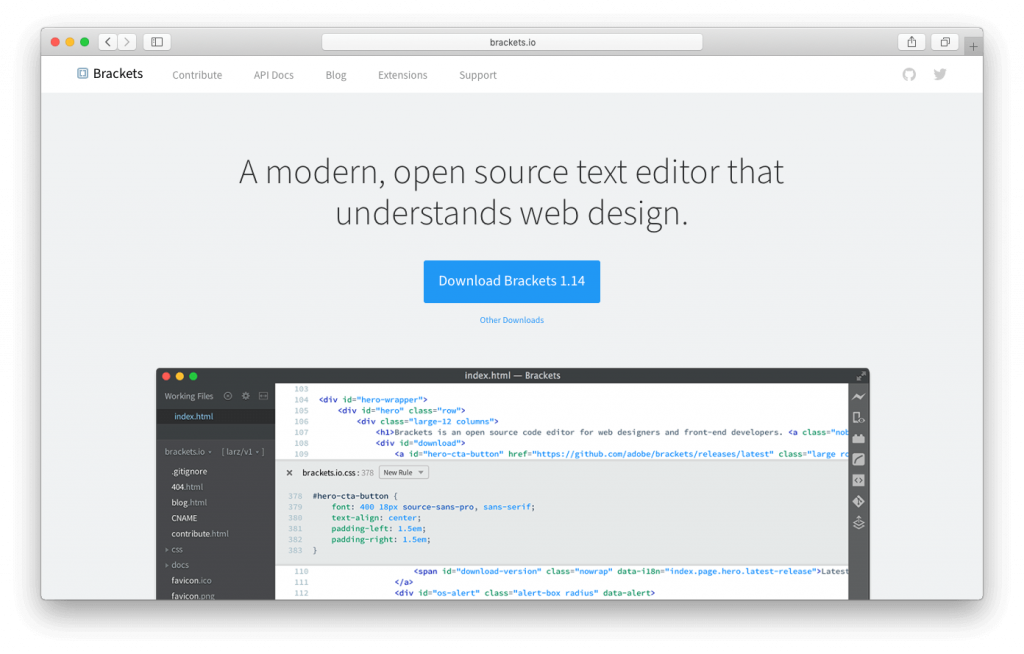Click the circle icon next to Working Files

pos(228,396)
